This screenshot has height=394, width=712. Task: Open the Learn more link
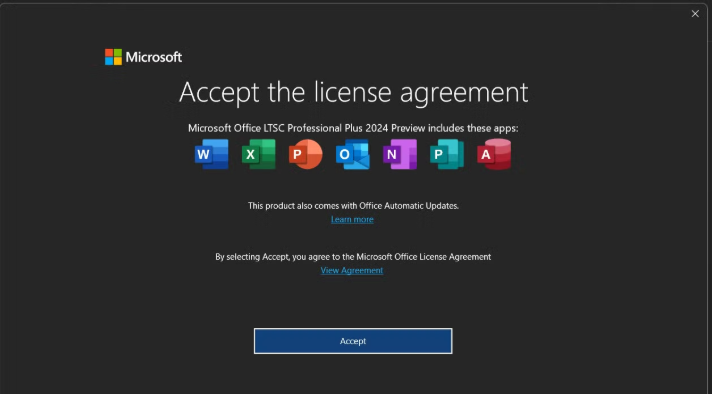[x=352, y=219]
